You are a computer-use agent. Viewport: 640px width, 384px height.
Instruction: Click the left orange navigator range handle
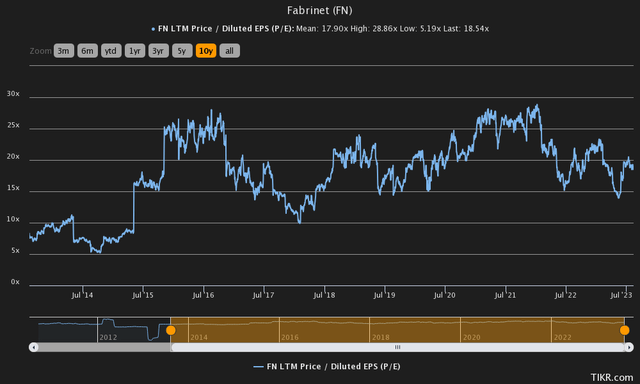coord(171,330)
